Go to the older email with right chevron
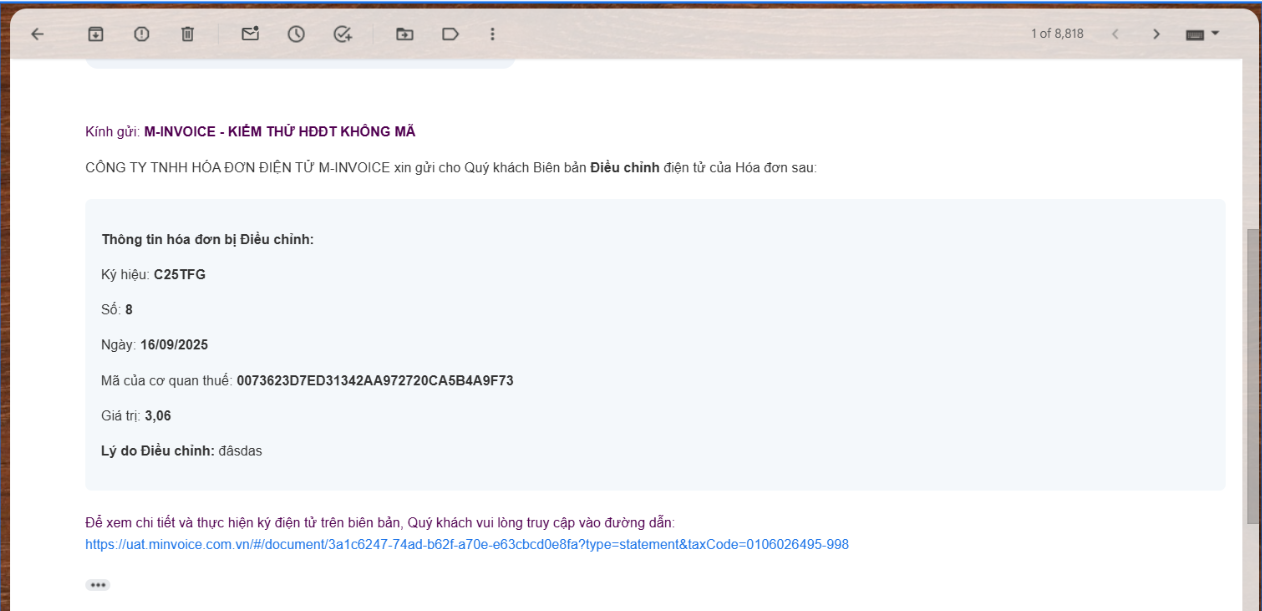The height and width of the screenshot is (611, 1262). 1156,34
